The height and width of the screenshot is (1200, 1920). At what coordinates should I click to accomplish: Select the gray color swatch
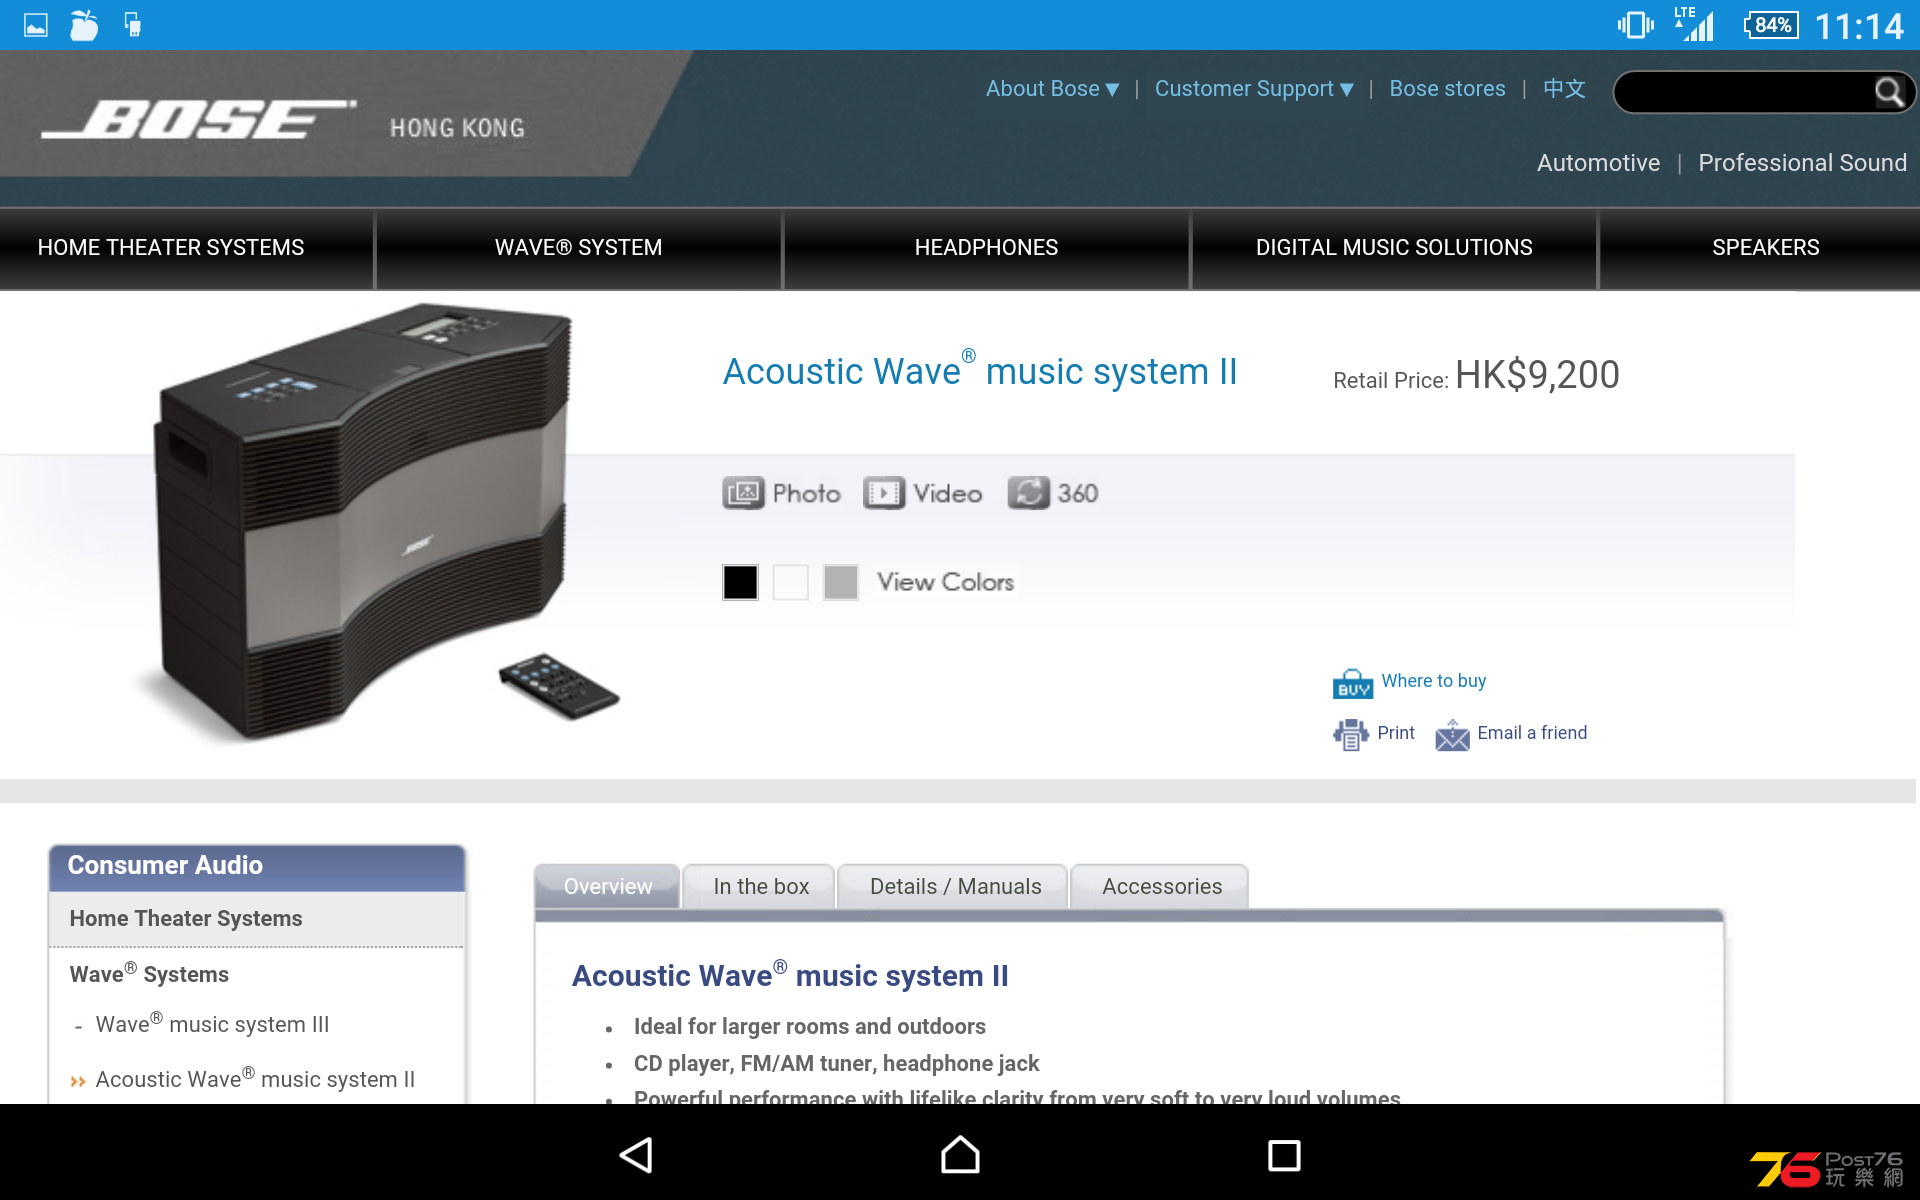click(x=840, y=582)
